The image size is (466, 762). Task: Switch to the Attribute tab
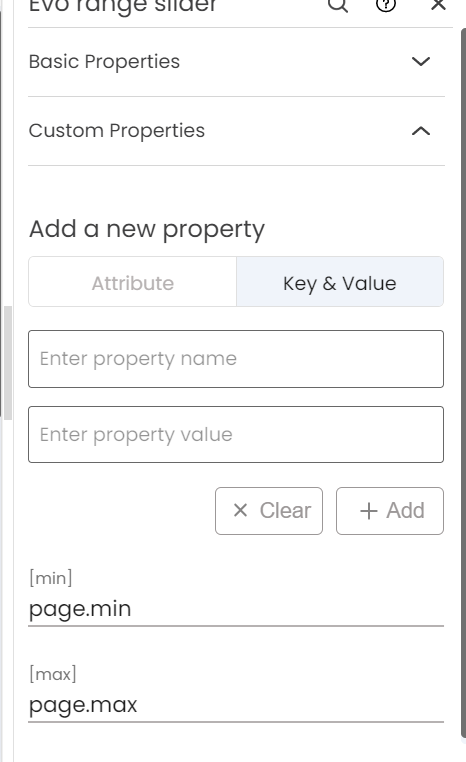[x=133, y=282]
